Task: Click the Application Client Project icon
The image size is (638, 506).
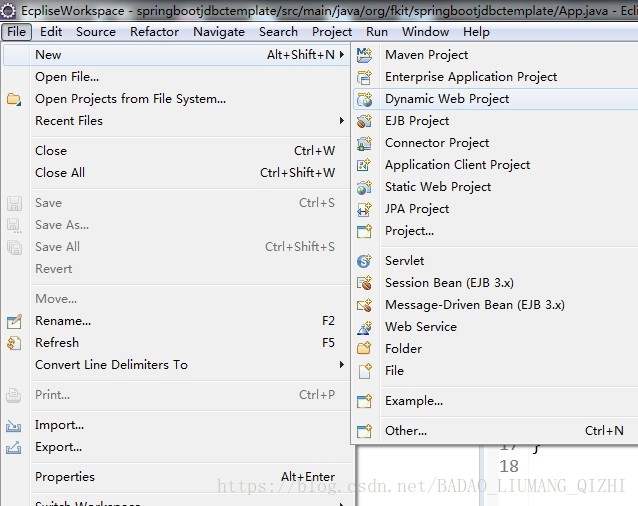Action: [364, 165]
